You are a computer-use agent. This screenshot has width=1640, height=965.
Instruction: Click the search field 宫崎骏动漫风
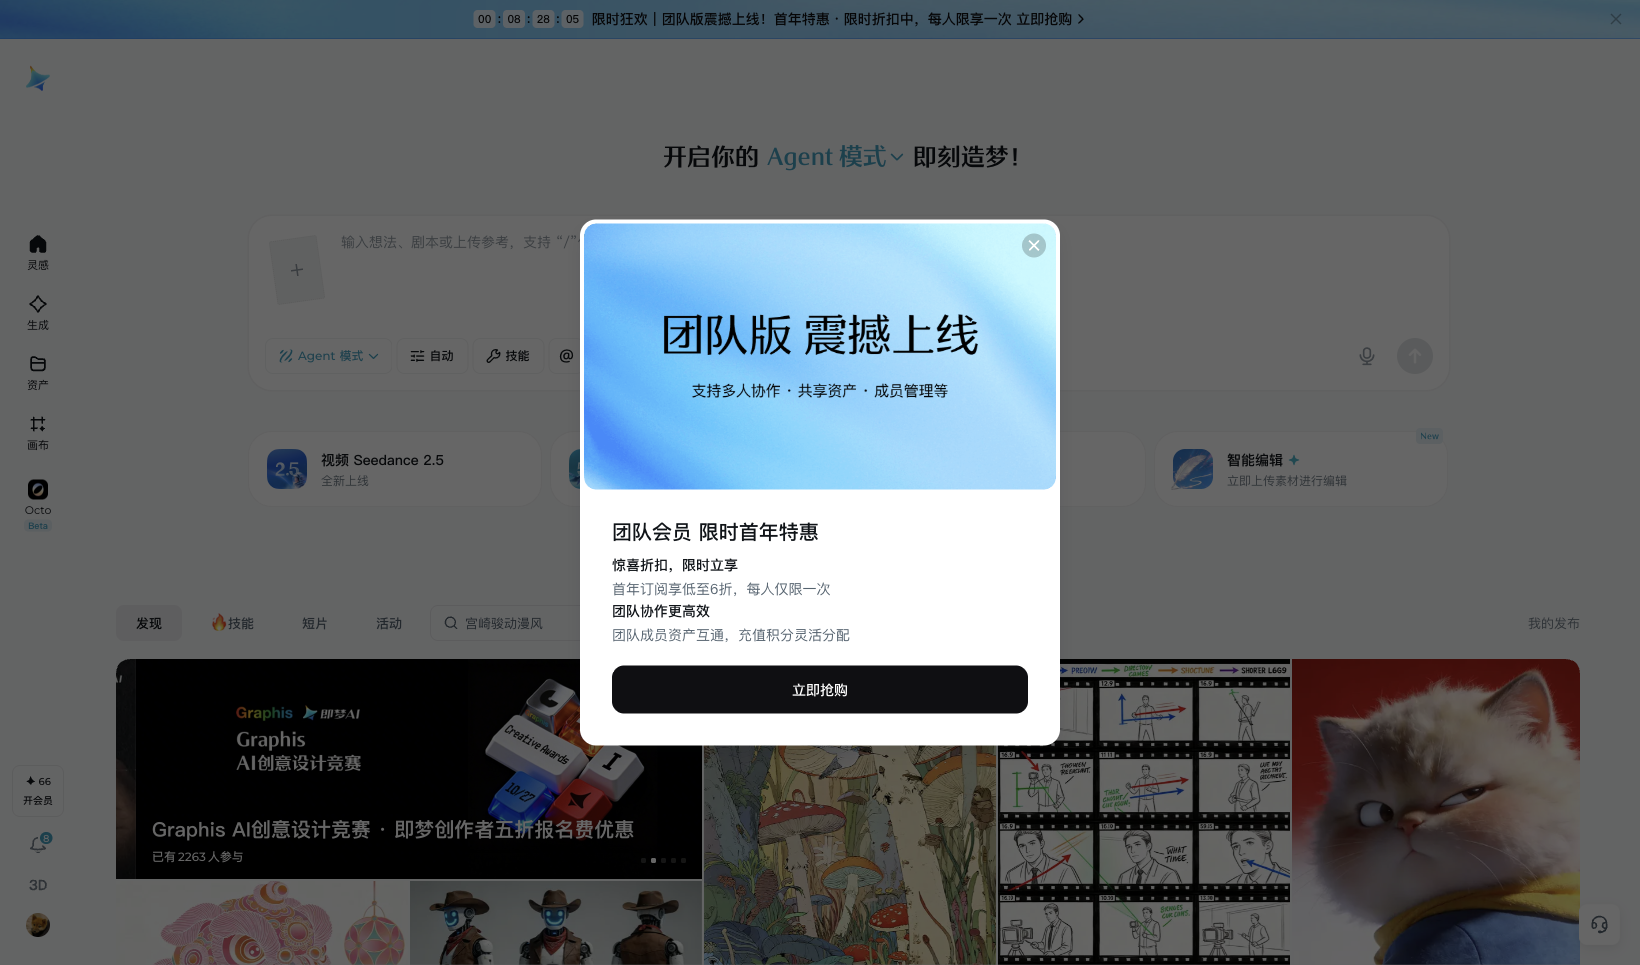click(x=505, y=623)
